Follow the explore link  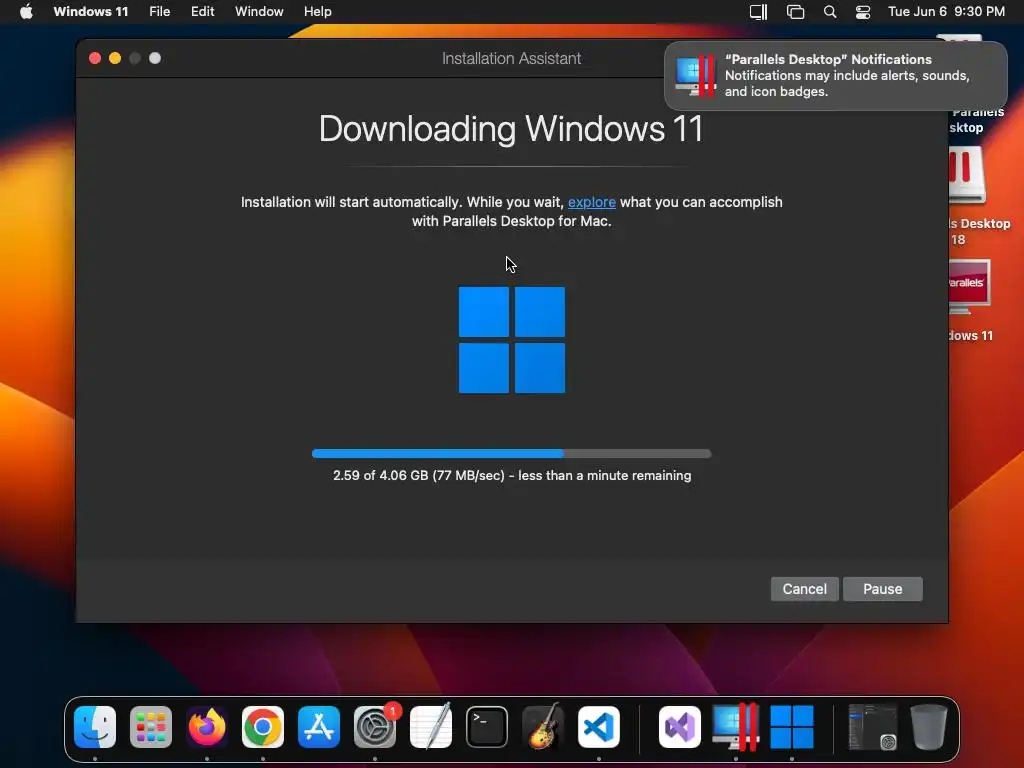[592, 202]
